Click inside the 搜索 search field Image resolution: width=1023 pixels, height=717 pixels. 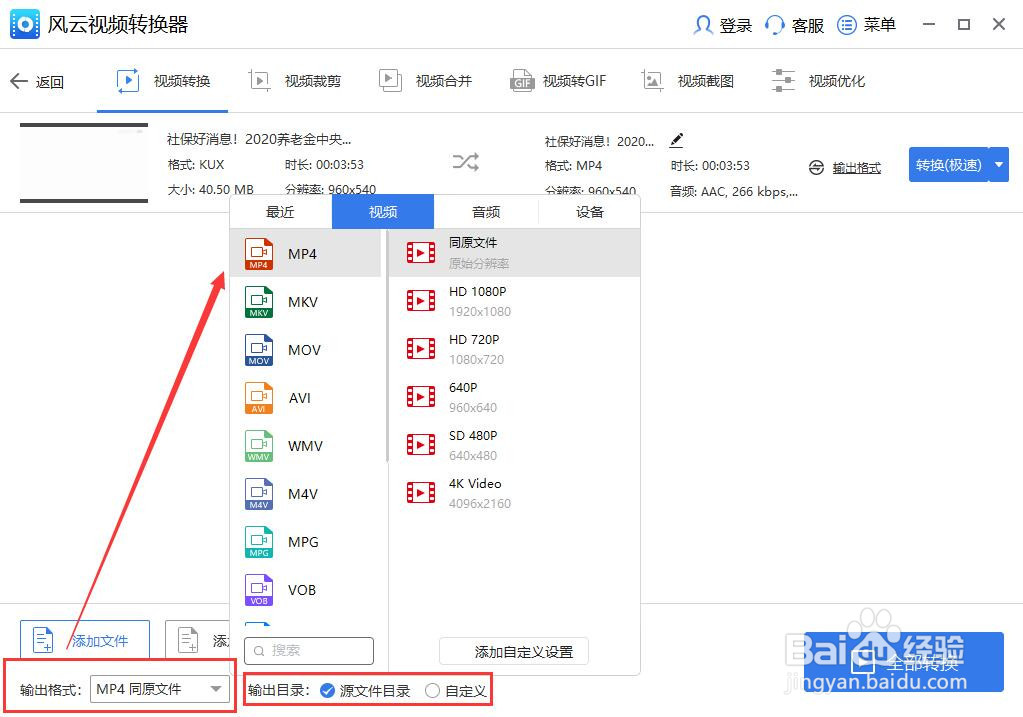(308, 650)
